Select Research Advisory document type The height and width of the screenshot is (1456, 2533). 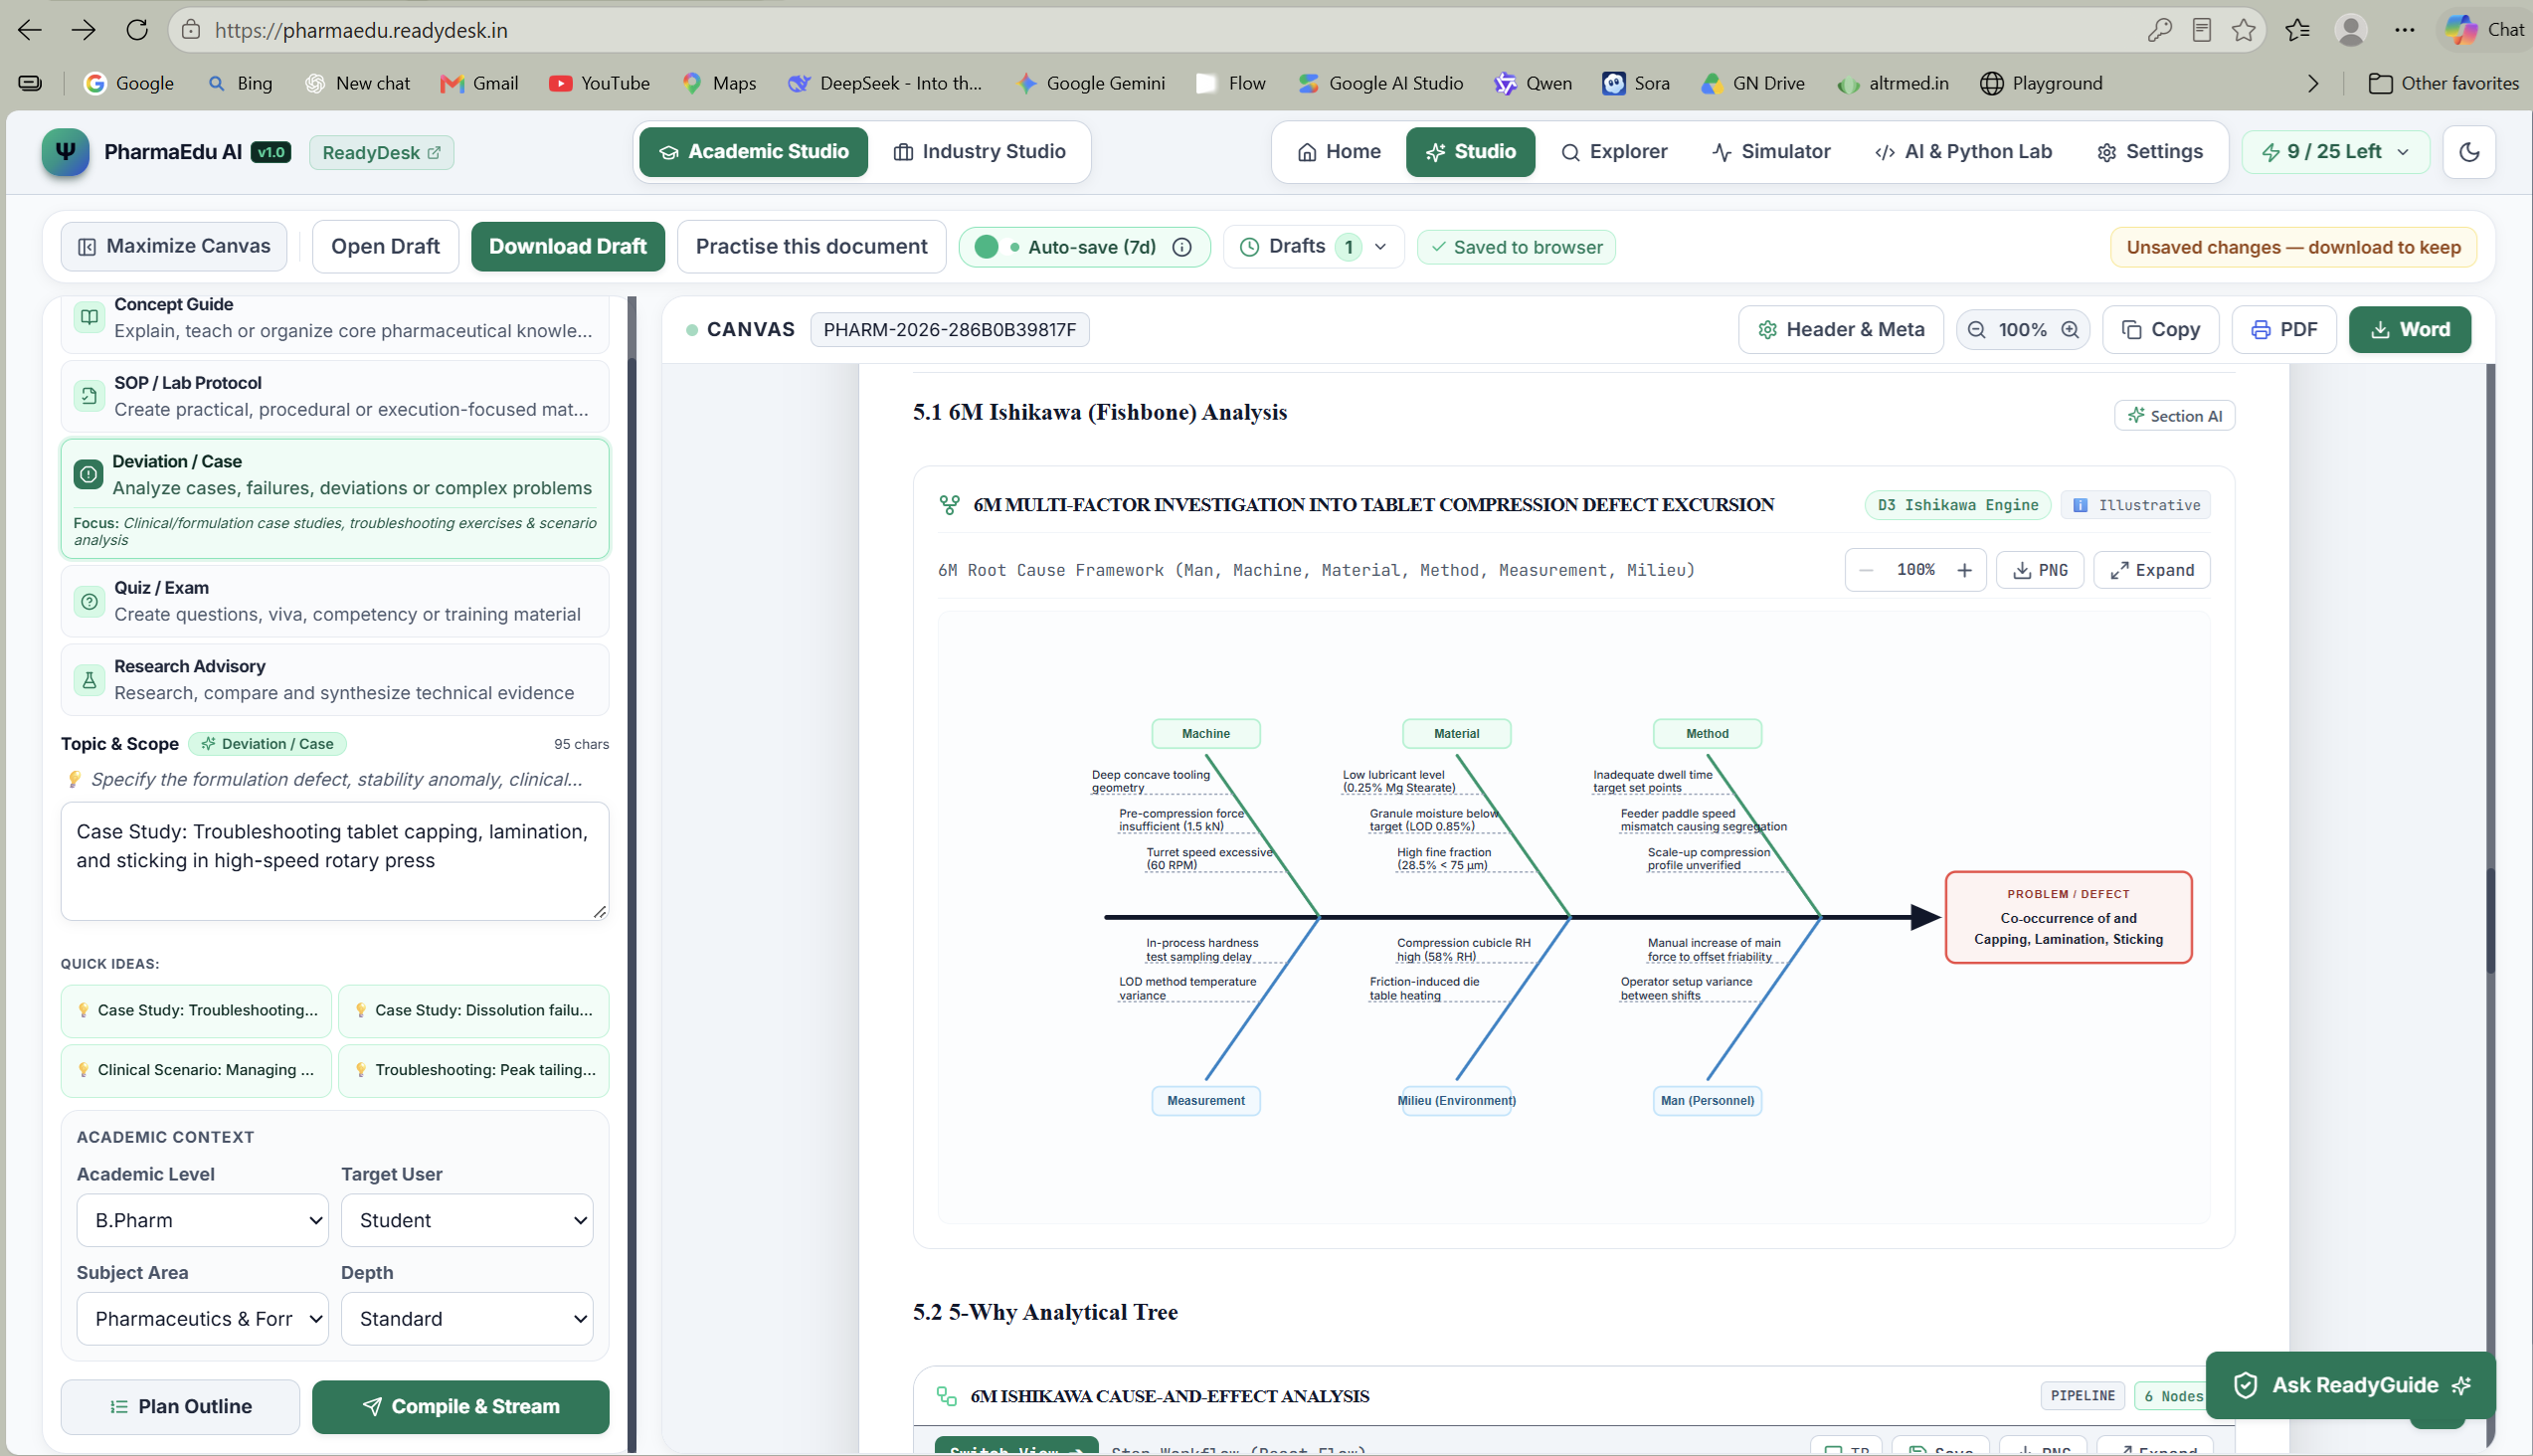(x=334, y=680)
